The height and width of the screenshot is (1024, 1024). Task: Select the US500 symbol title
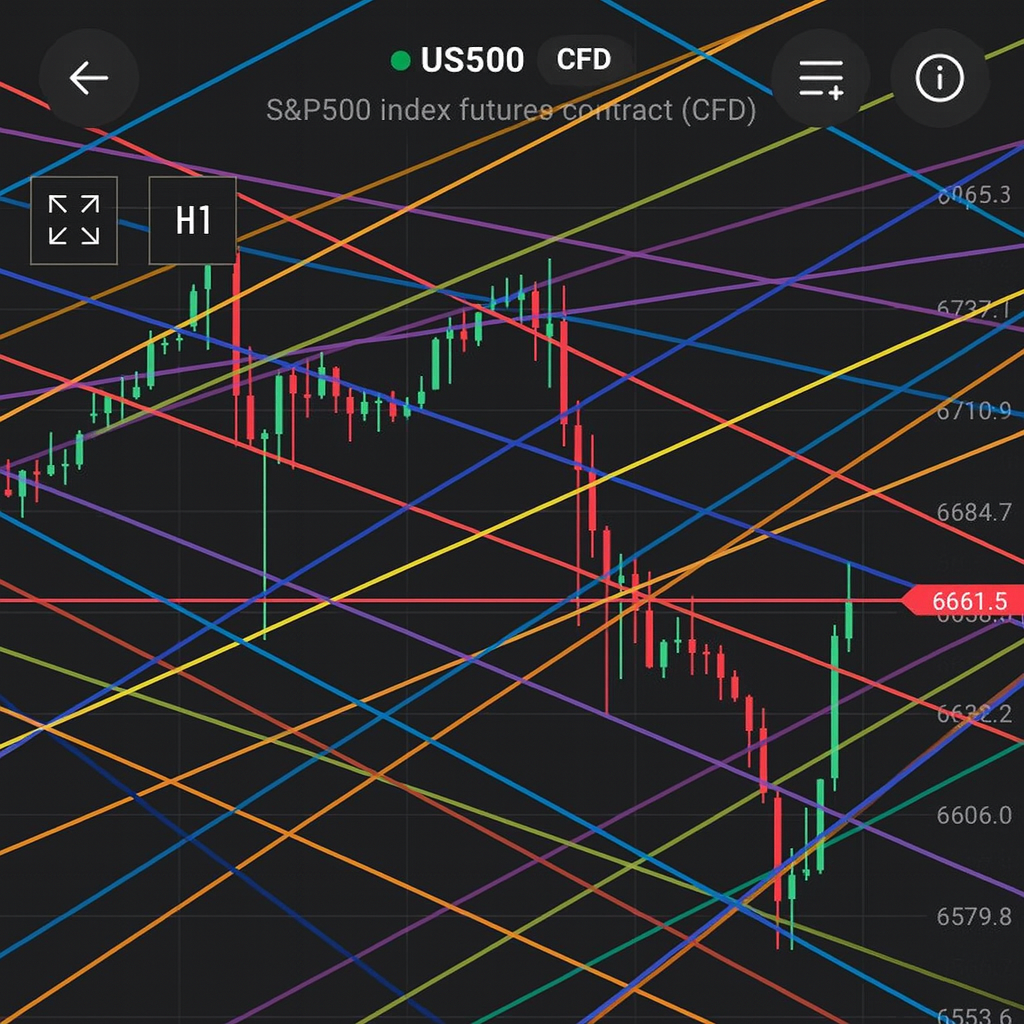click(x=472, y=60)
